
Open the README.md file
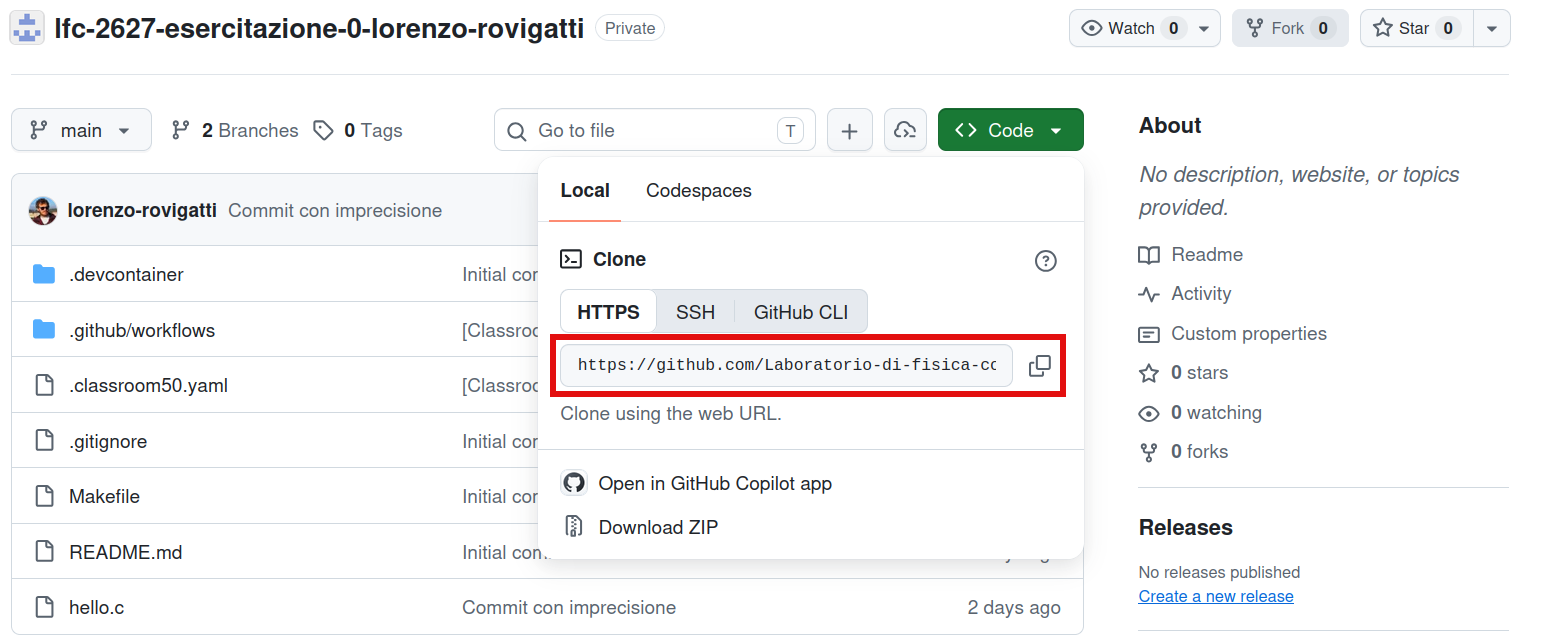[x=126, y=552]
